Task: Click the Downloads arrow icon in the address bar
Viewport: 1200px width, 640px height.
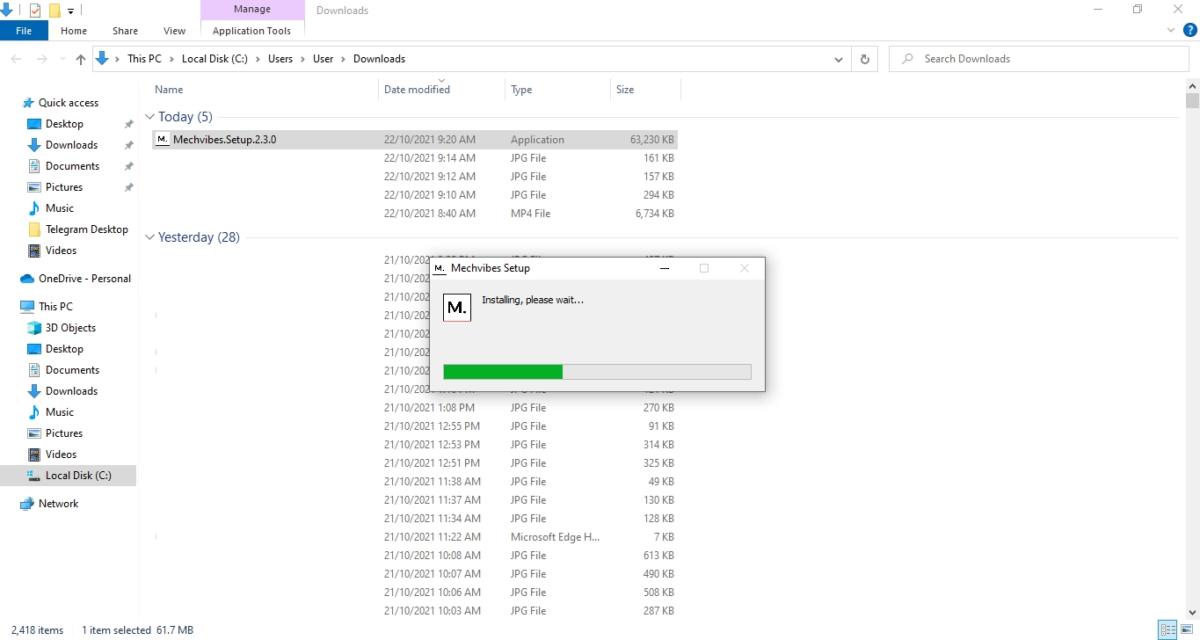Action: click(102, 58)
